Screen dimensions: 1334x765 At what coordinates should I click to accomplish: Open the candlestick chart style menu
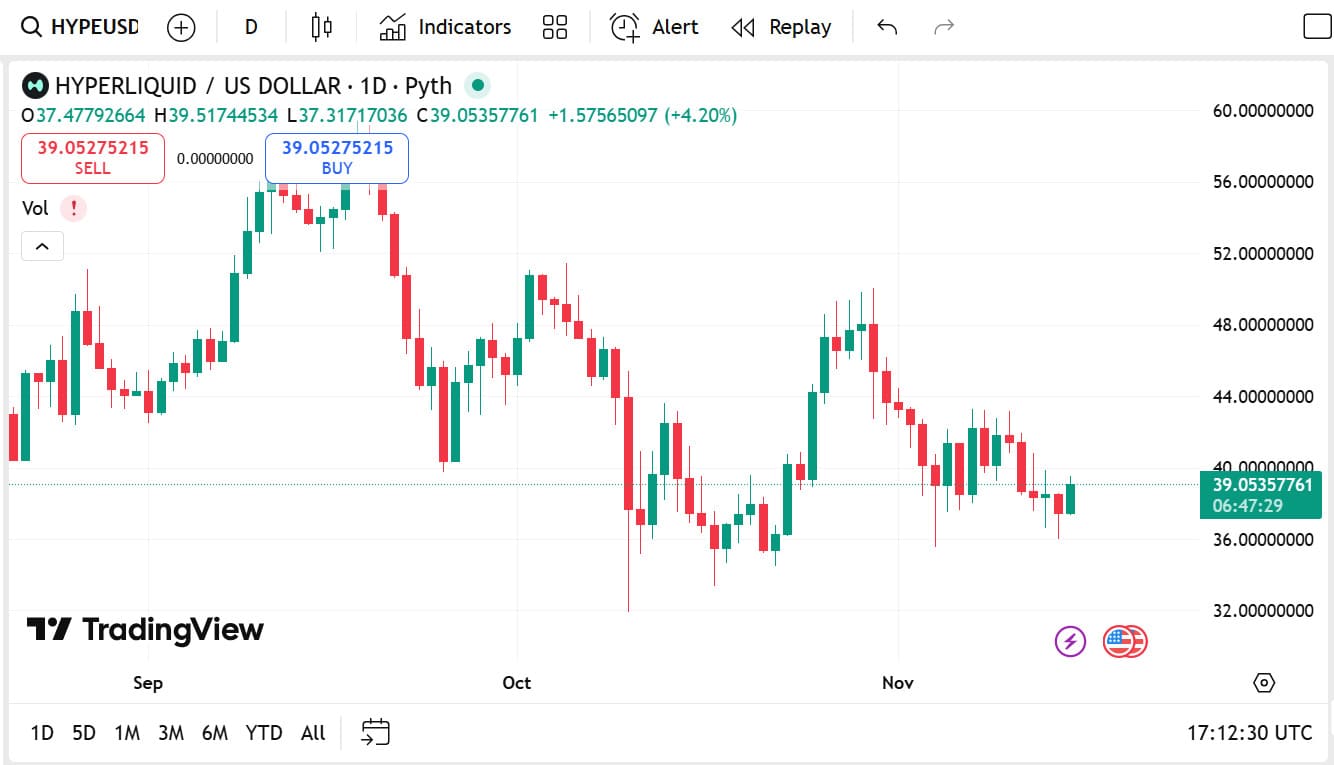[x=321, y=27]
